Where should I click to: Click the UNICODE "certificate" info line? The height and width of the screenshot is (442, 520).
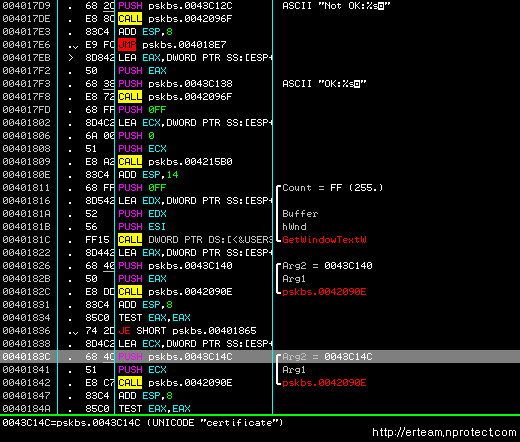click(143, 423)
